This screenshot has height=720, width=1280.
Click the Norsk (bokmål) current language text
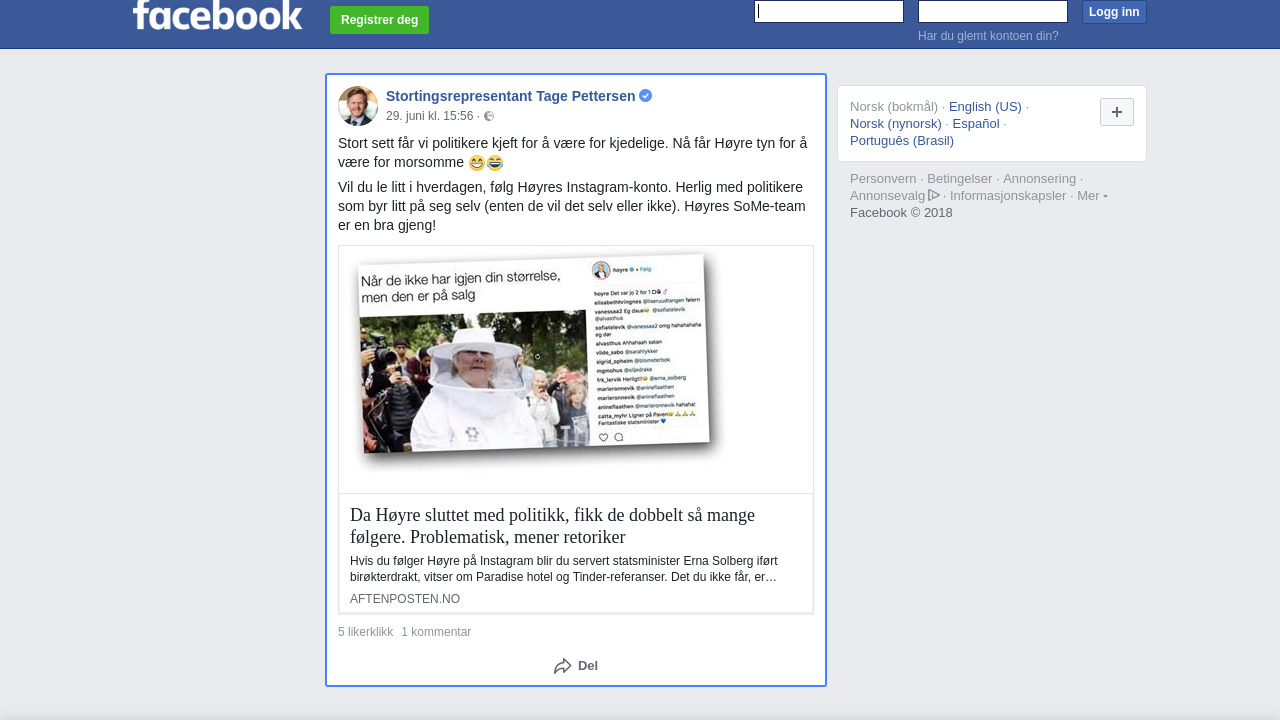(894, 107)
